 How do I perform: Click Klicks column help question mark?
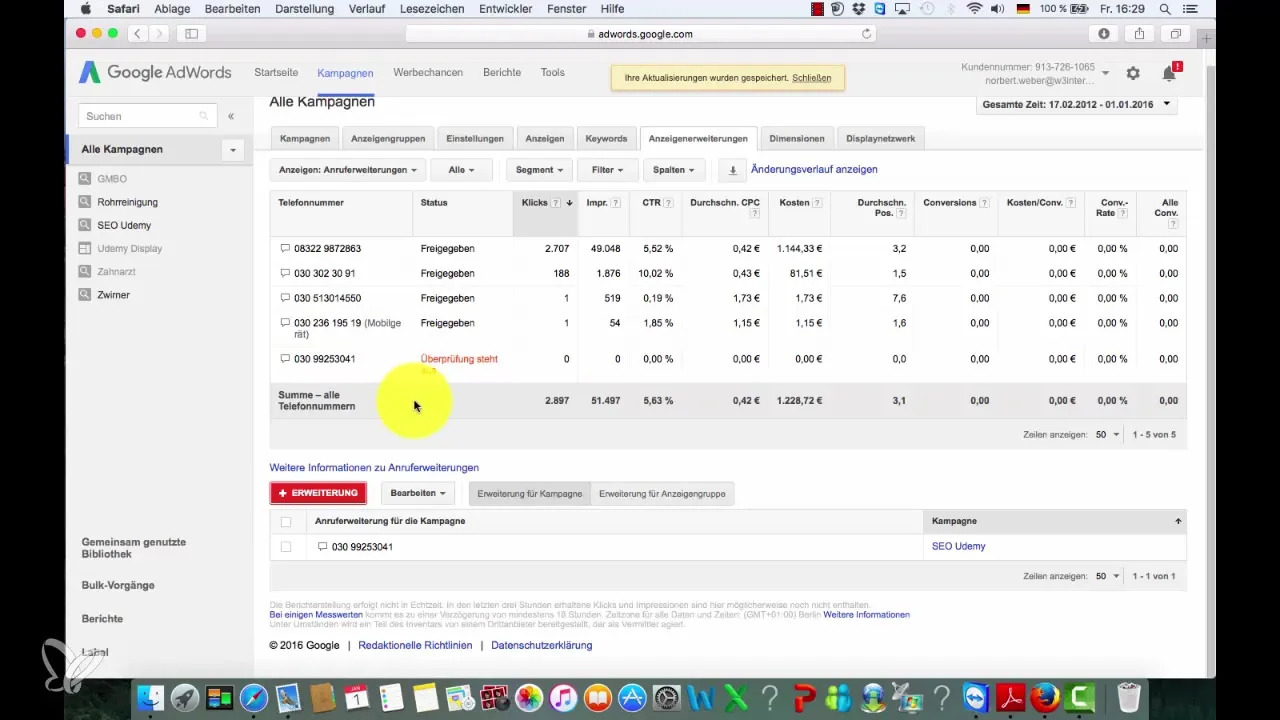pyautogui.click(x=556, y=203)
